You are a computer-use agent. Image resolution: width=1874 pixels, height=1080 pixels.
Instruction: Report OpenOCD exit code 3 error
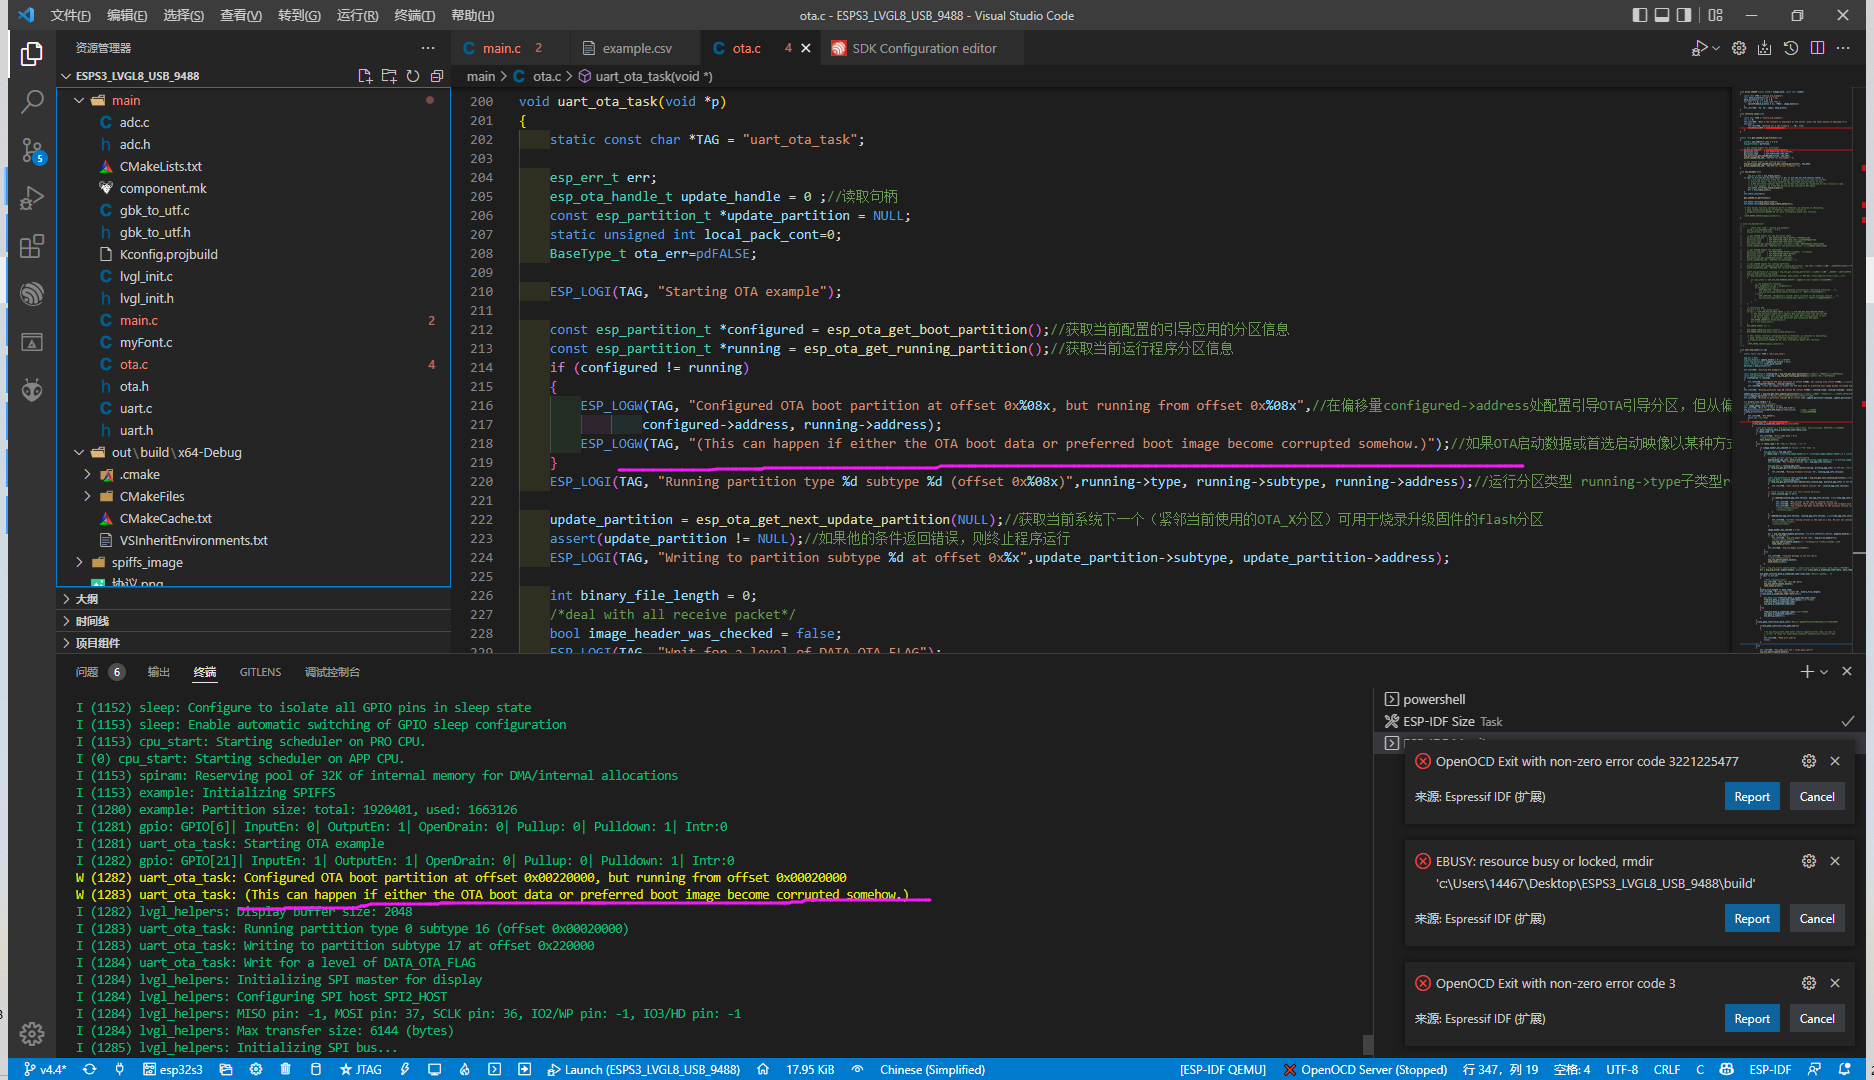[x=1752, y=1019]
